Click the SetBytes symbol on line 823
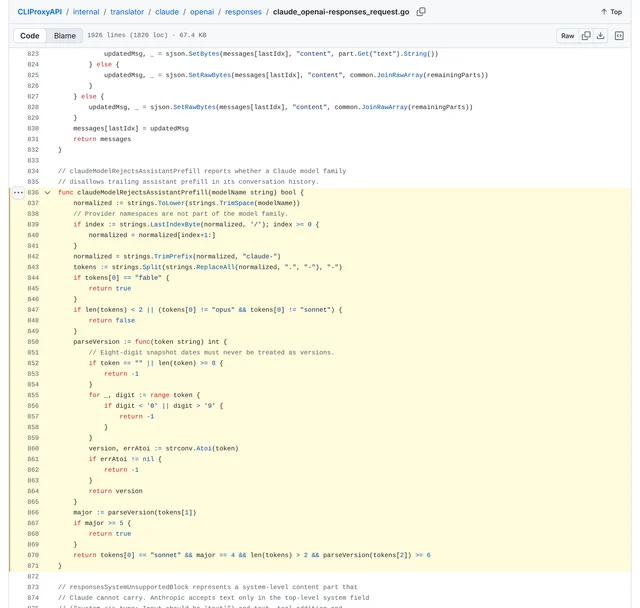640x608 pixels. 204,53
